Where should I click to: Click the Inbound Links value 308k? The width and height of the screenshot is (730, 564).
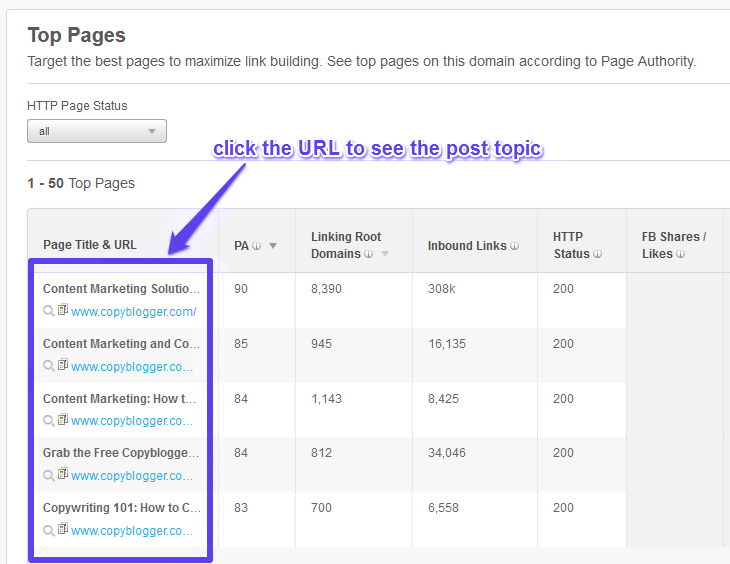click(441, 289)
